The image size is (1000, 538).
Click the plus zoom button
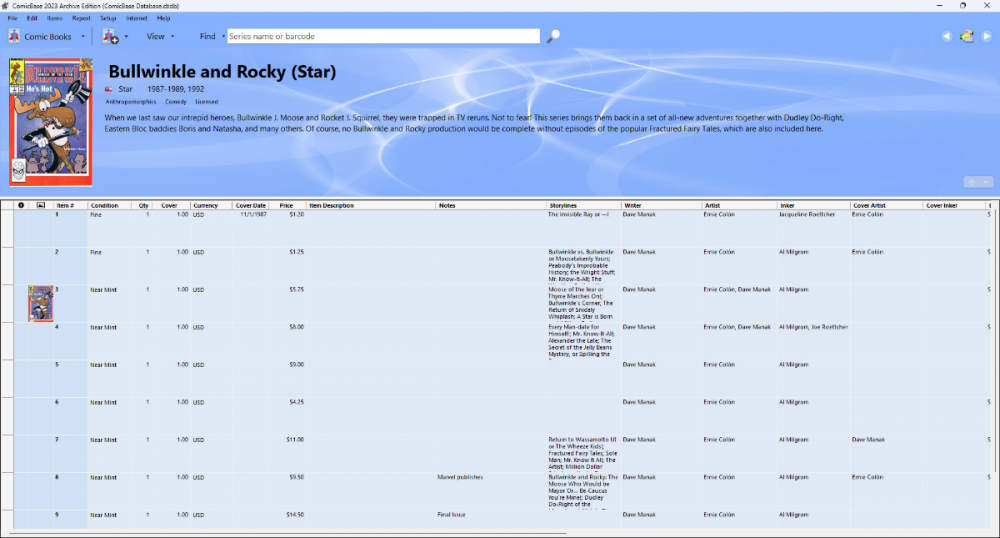coord(970,182)
